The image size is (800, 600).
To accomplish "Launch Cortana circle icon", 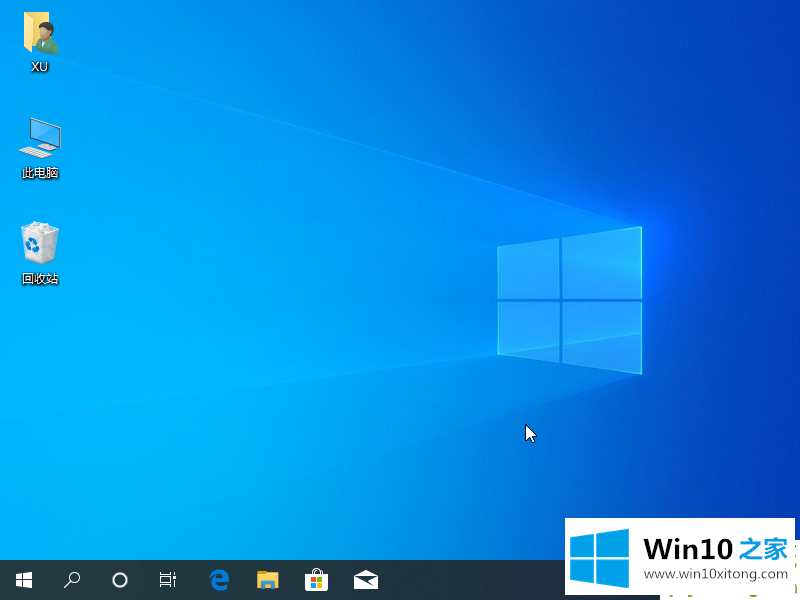I will [120, 580].
